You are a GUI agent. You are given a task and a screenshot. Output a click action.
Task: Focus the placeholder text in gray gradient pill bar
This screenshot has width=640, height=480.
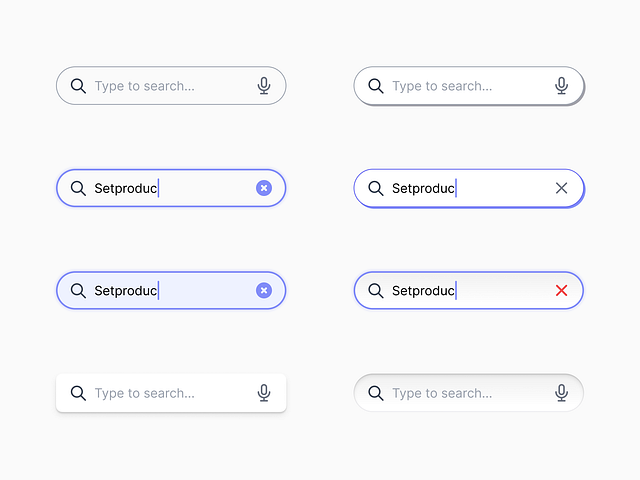click(442, 393)
